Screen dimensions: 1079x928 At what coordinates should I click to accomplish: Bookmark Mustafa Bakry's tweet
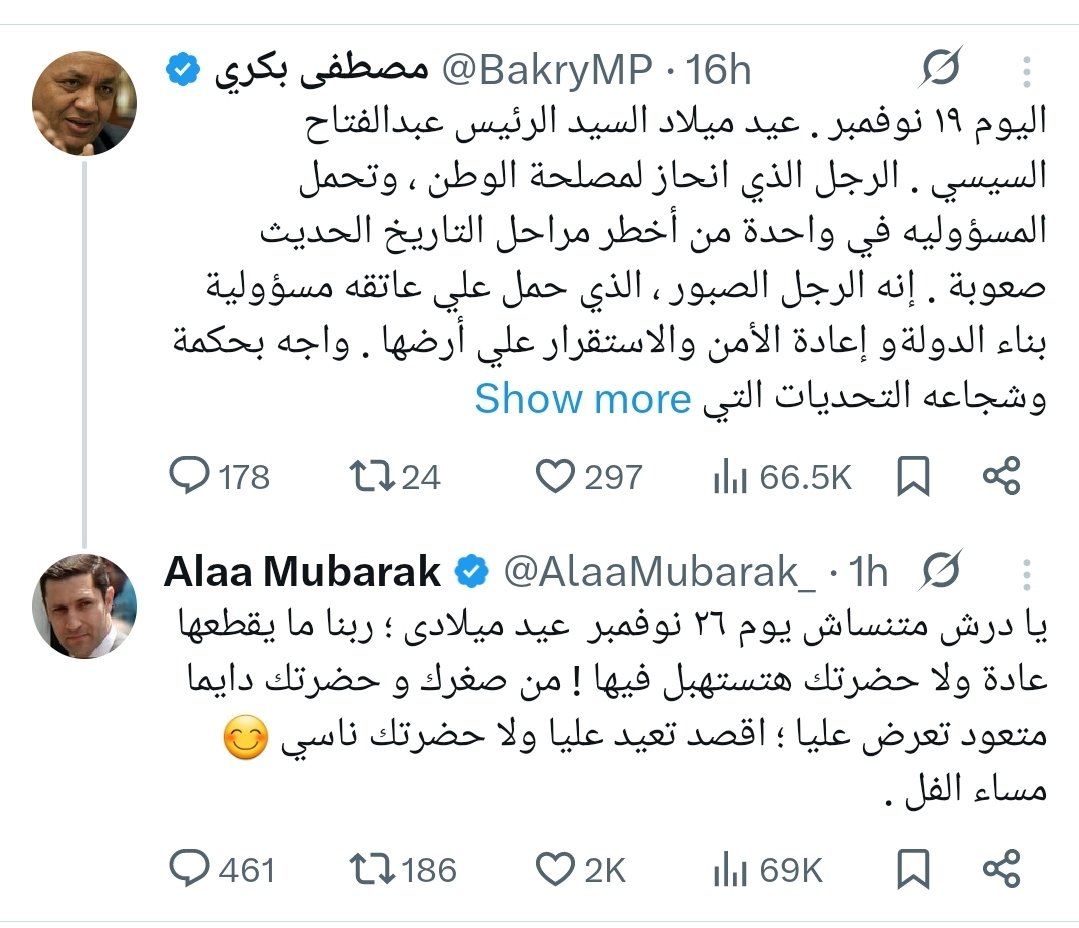pos(913,477)
